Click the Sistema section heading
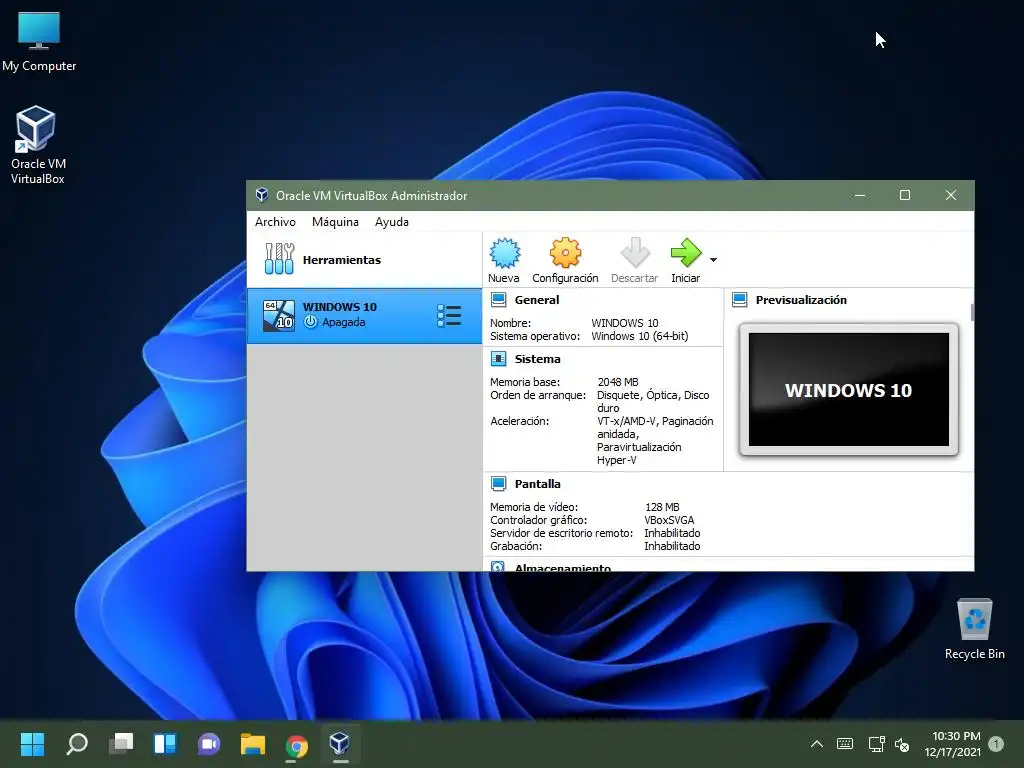Image resolution: width=1024 pixels, height=768 pixels. click(537, 359)
